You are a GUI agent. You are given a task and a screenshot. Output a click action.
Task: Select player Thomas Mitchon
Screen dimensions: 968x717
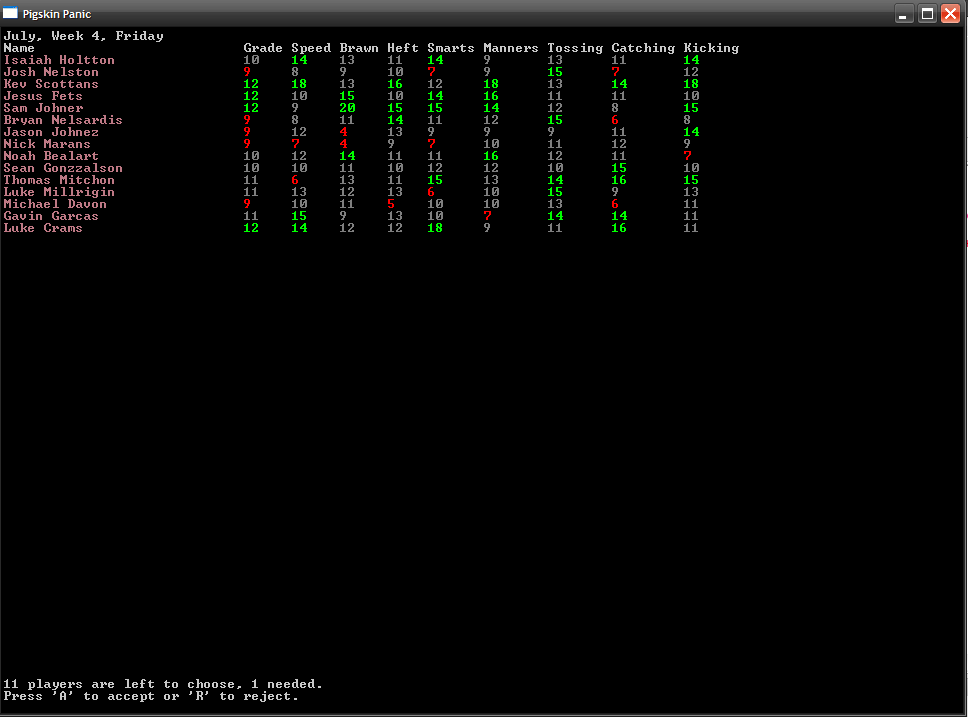pyautogui.click(x=59, y=180)
